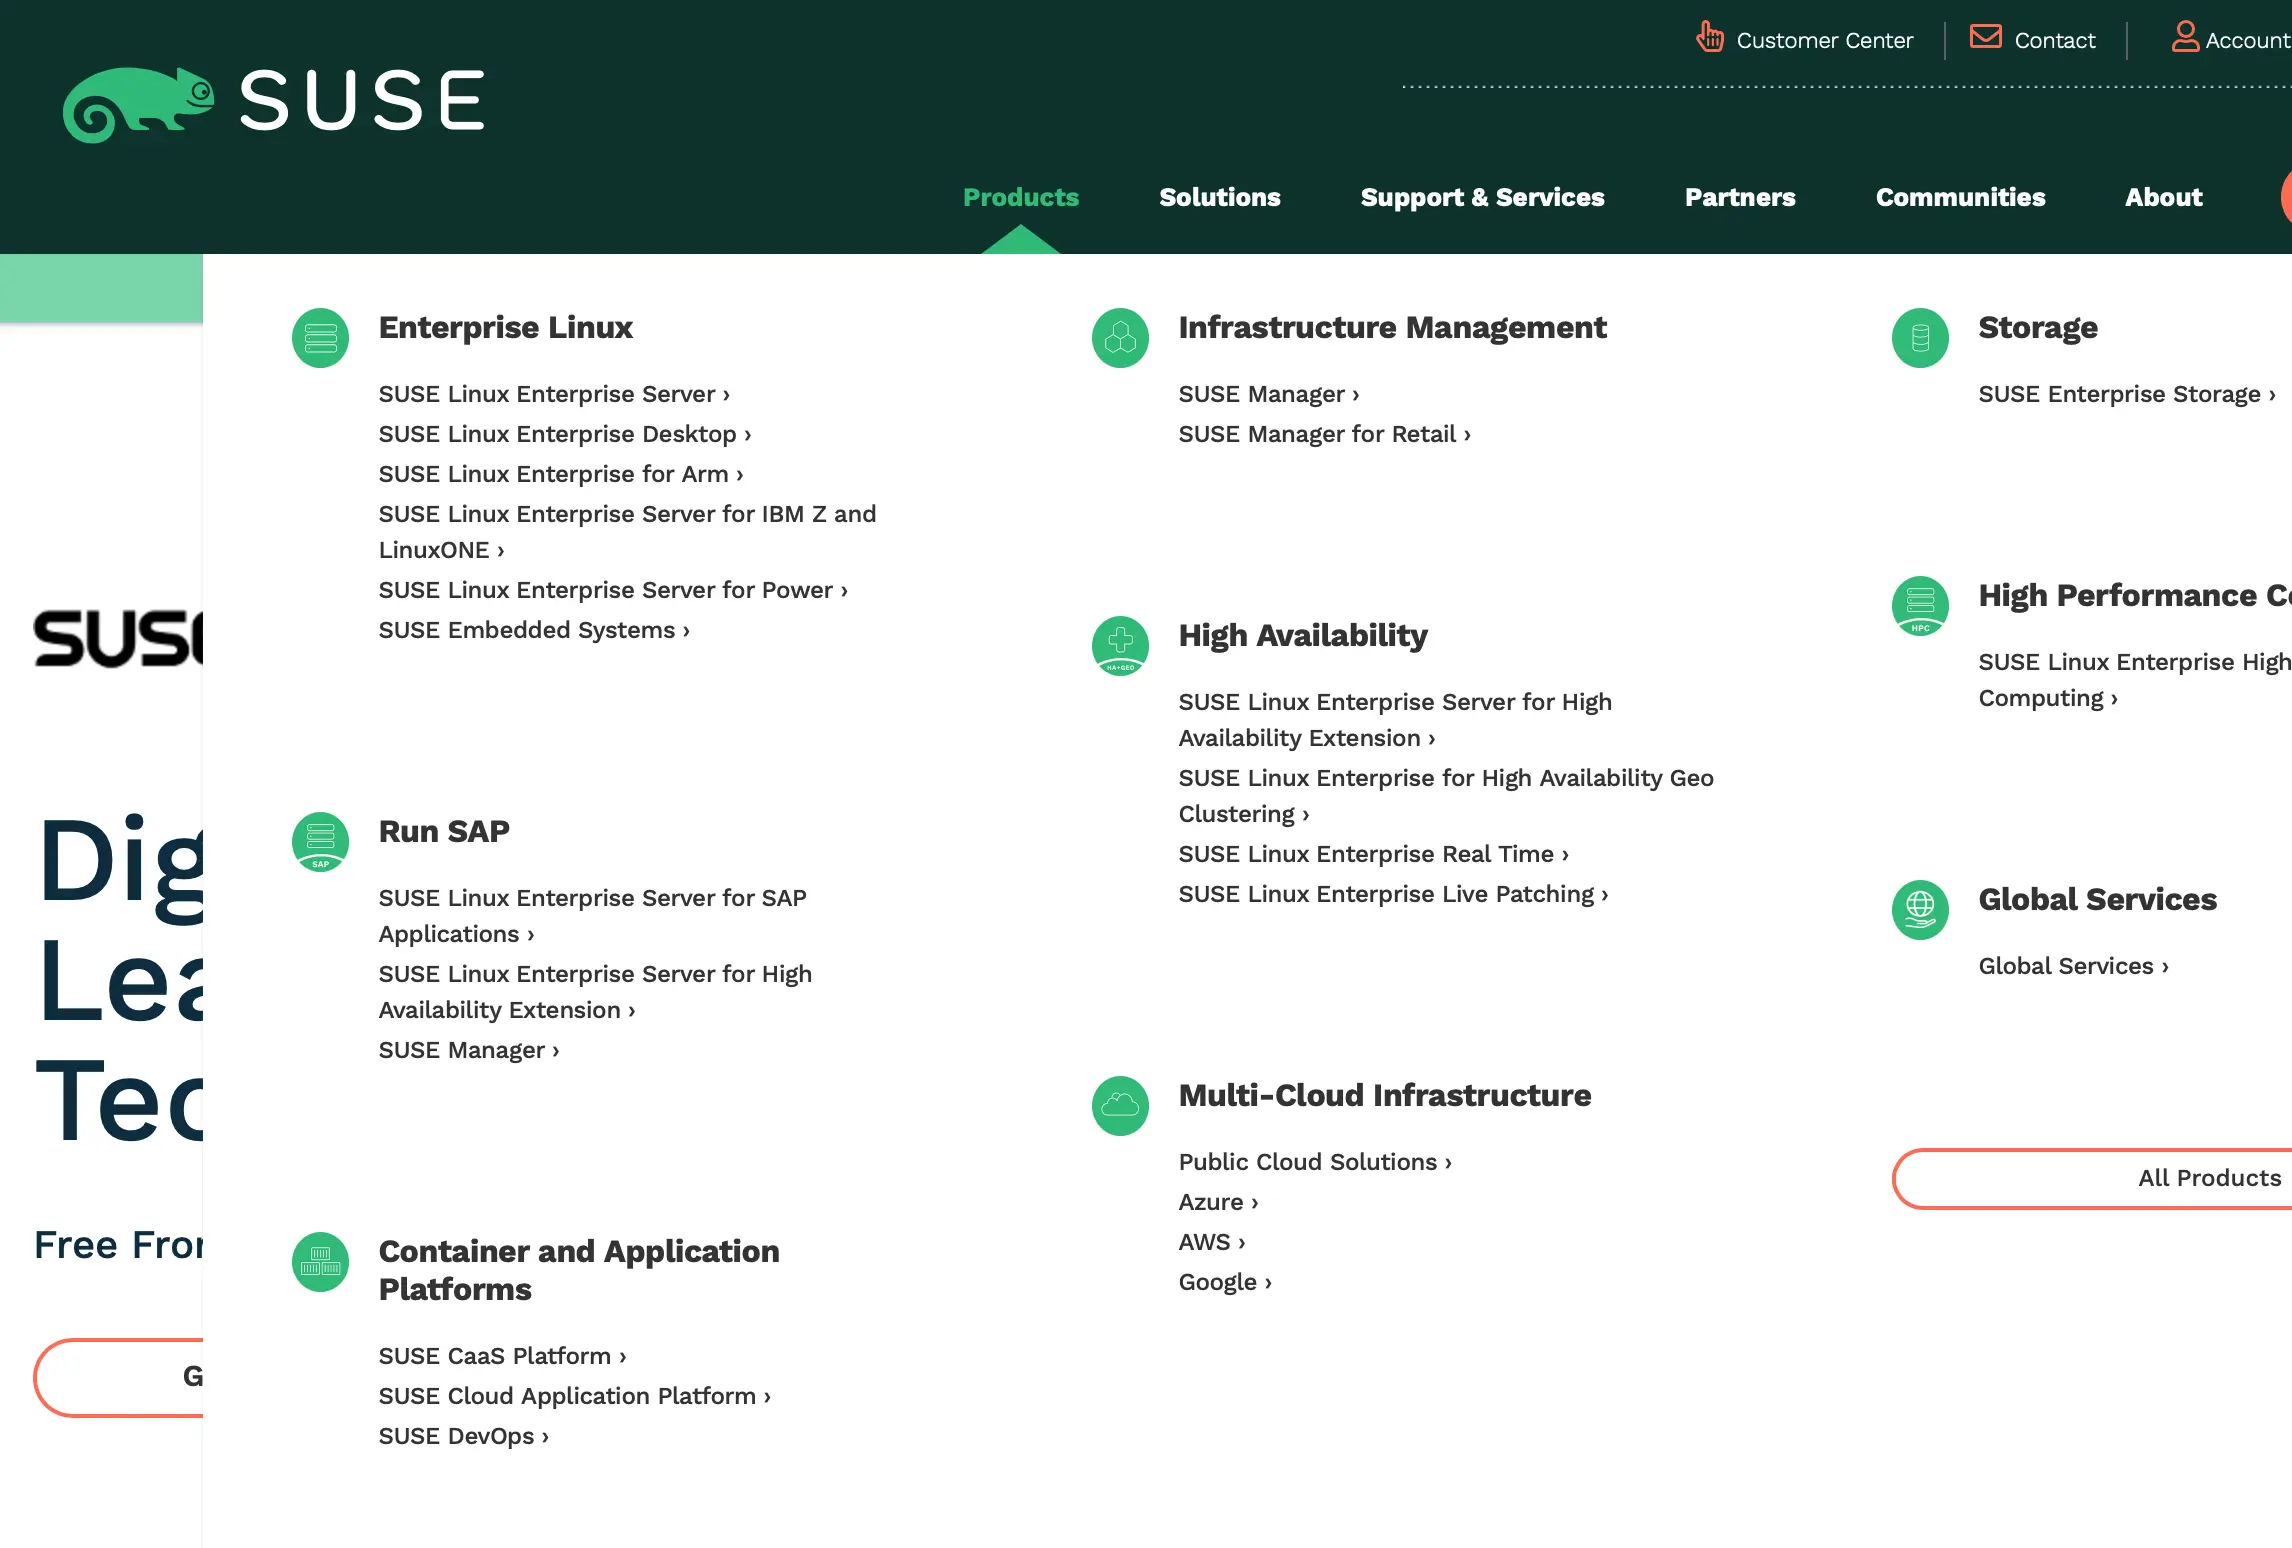
Task: Open the Customer Center link
Action: [x=1823, y=40]
